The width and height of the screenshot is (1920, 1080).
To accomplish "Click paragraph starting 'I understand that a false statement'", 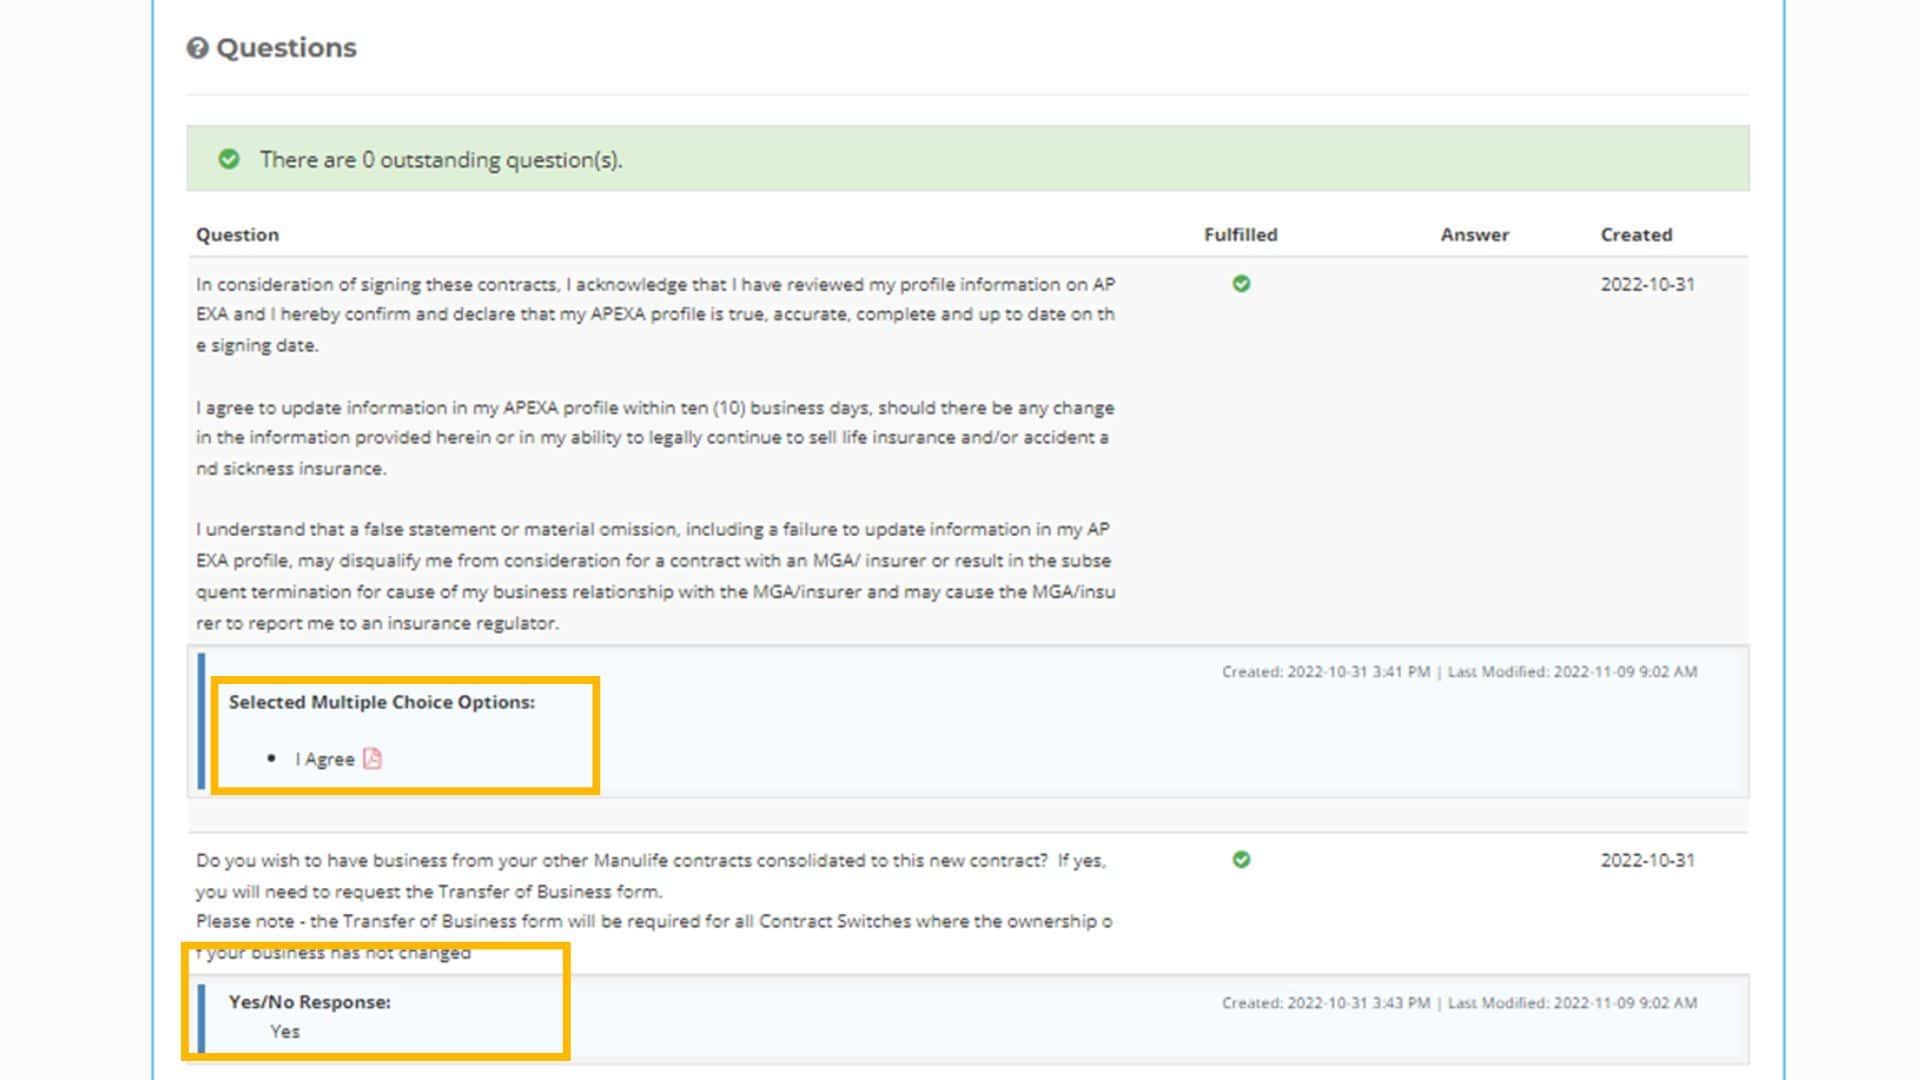I will pos(655,576).
